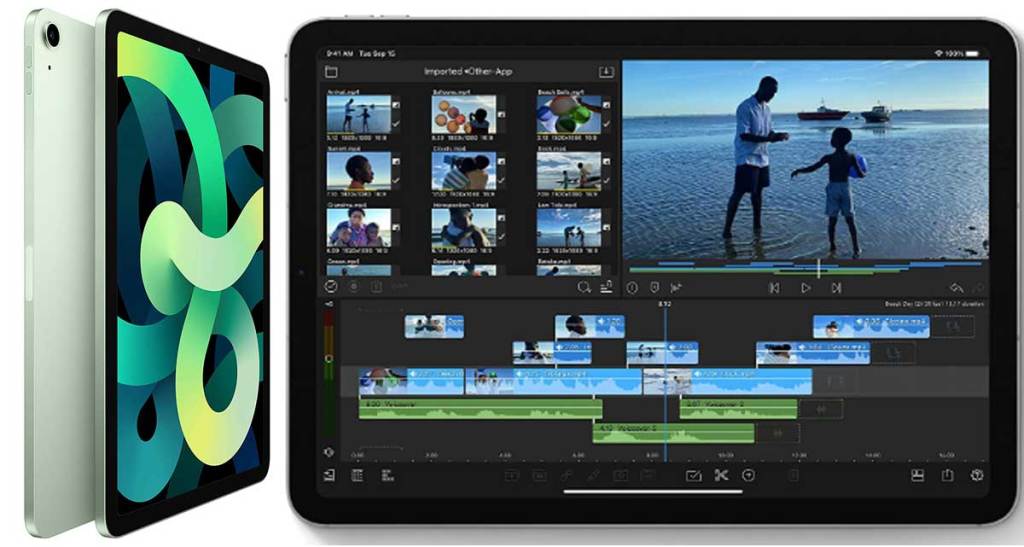Expand the Imported Other-App source dropdown

[467, 72]
